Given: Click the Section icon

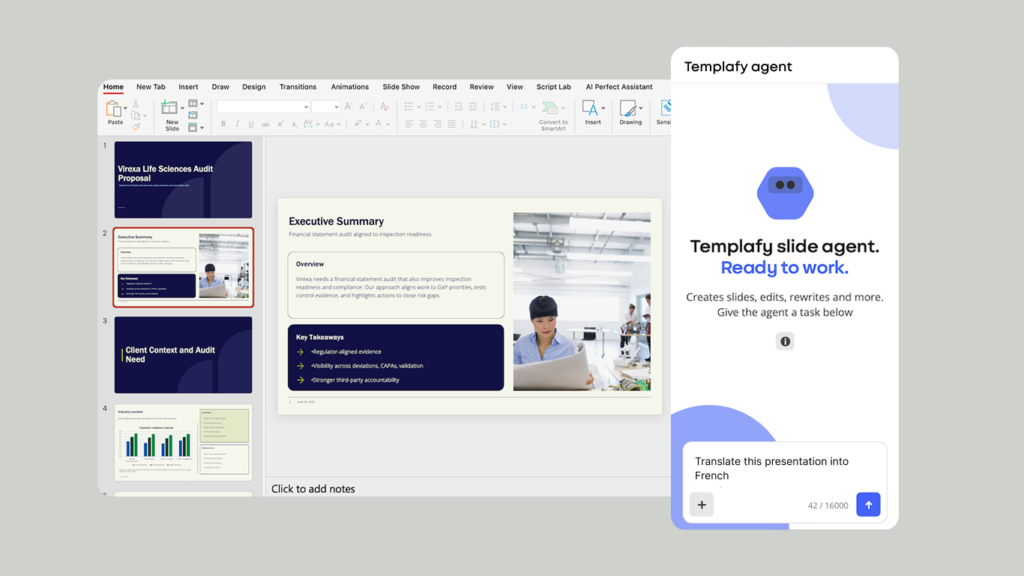Looking at the screenshot, I should (193, 127).
